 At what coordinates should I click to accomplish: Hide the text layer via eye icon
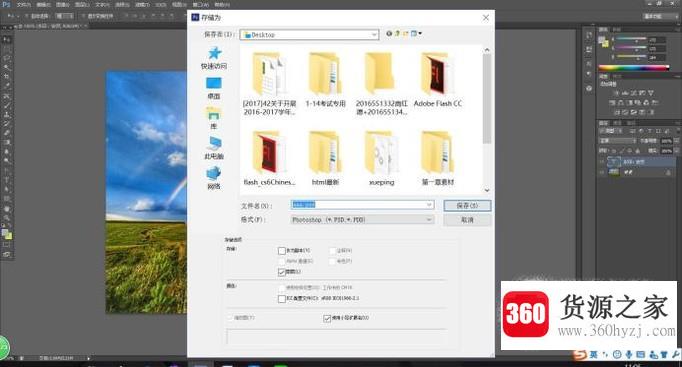[602, 161]
